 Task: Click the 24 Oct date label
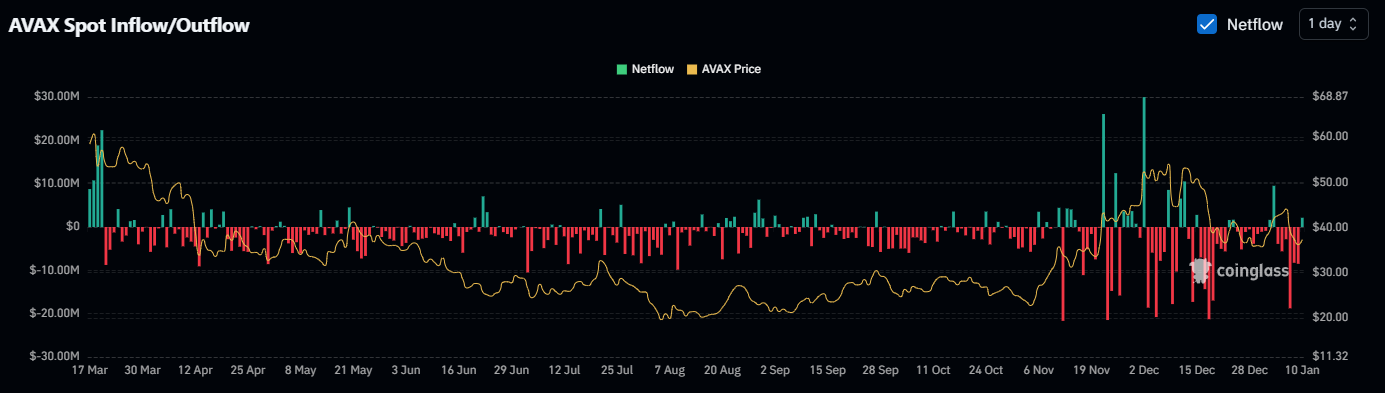985,370
